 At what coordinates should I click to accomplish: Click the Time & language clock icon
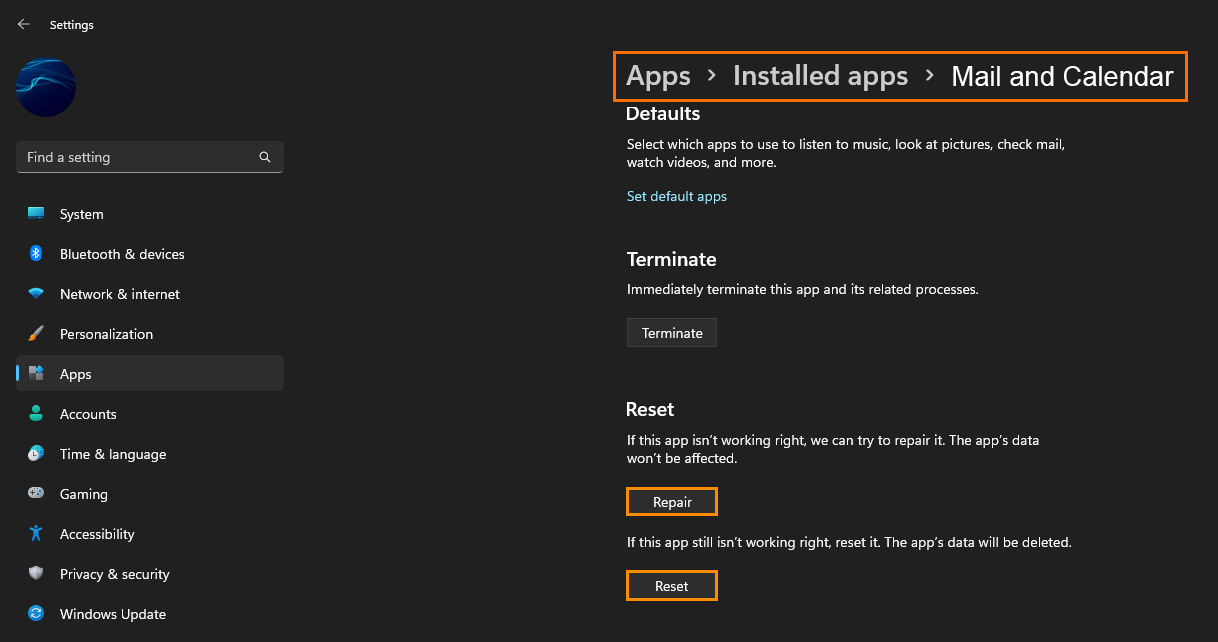tap(36, 454)
